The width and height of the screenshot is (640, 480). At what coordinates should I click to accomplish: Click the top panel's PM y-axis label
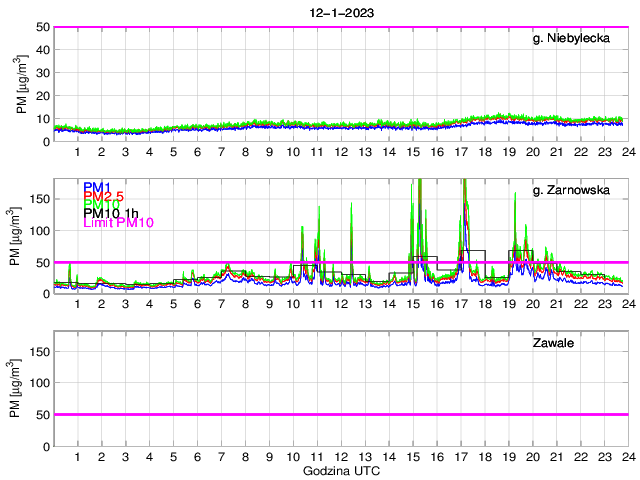(22, 84)
